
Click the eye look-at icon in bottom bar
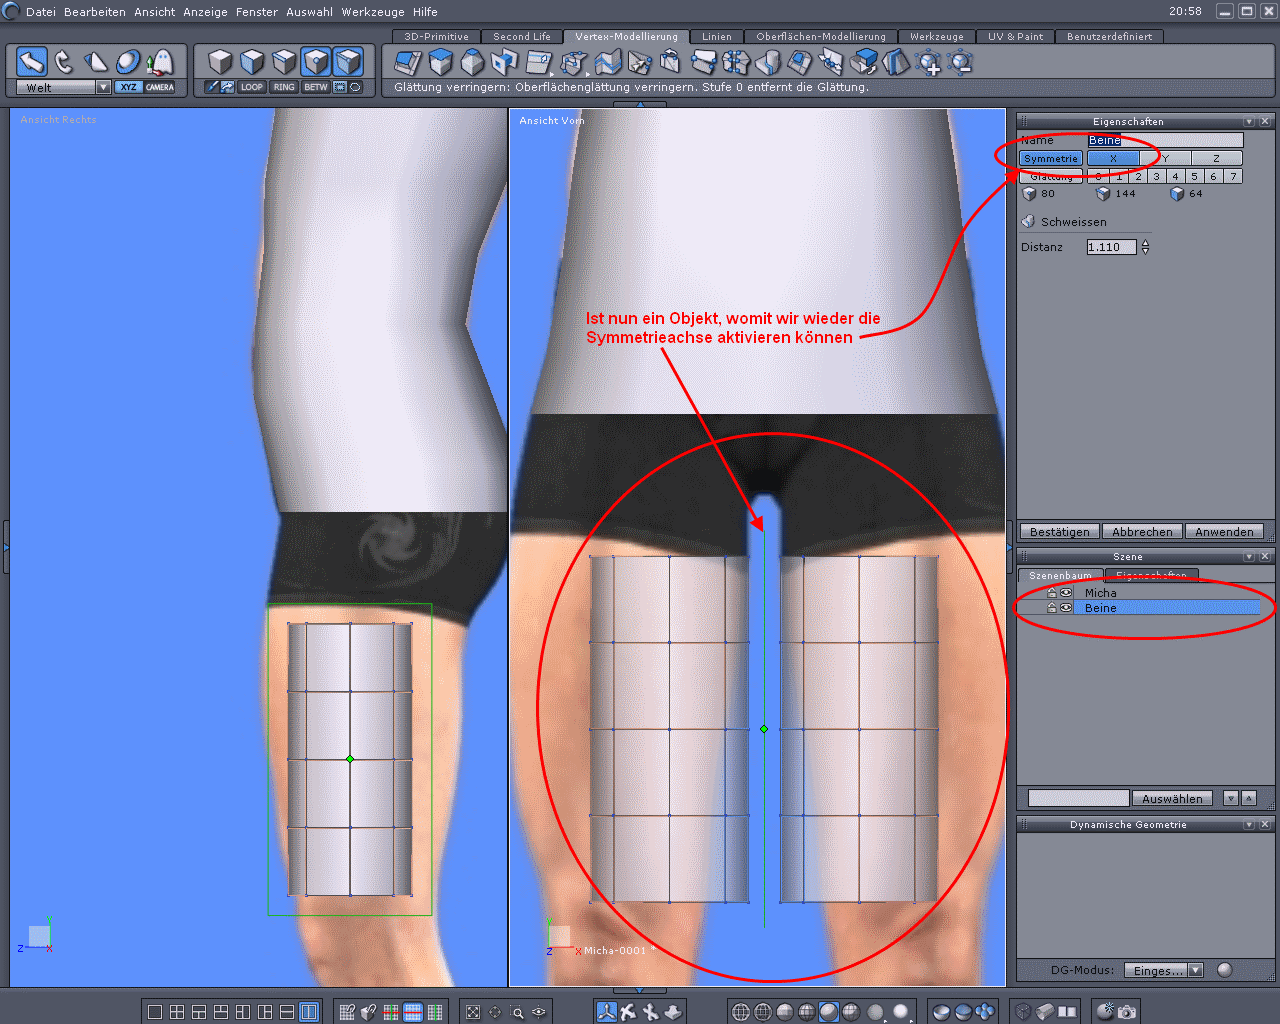tap(539, 1012)
